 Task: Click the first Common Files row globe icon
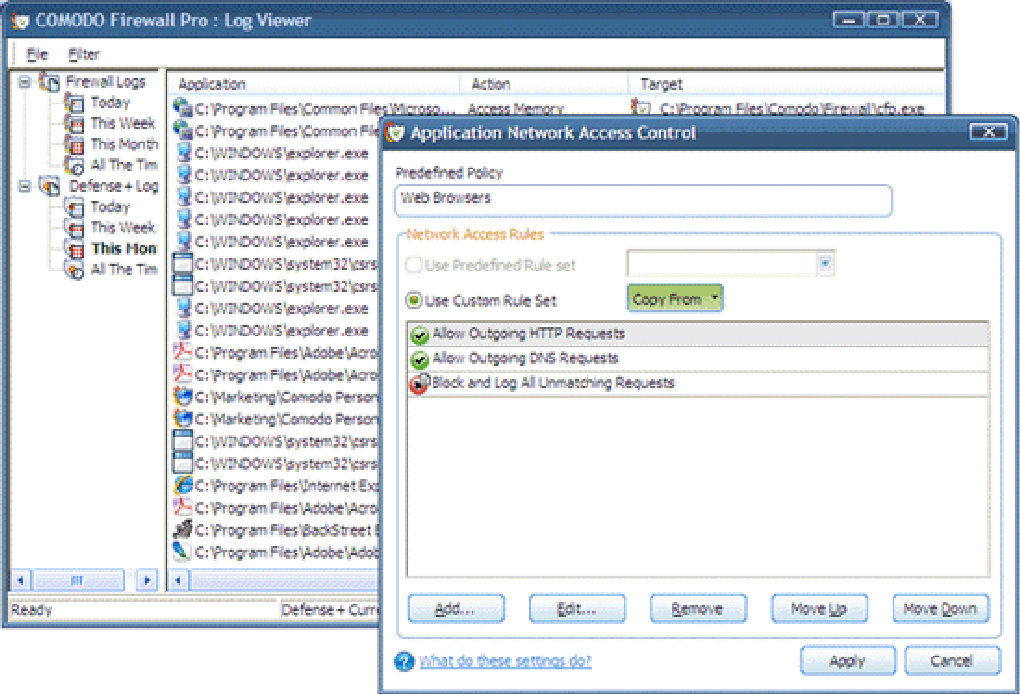(x=183, y=107)
